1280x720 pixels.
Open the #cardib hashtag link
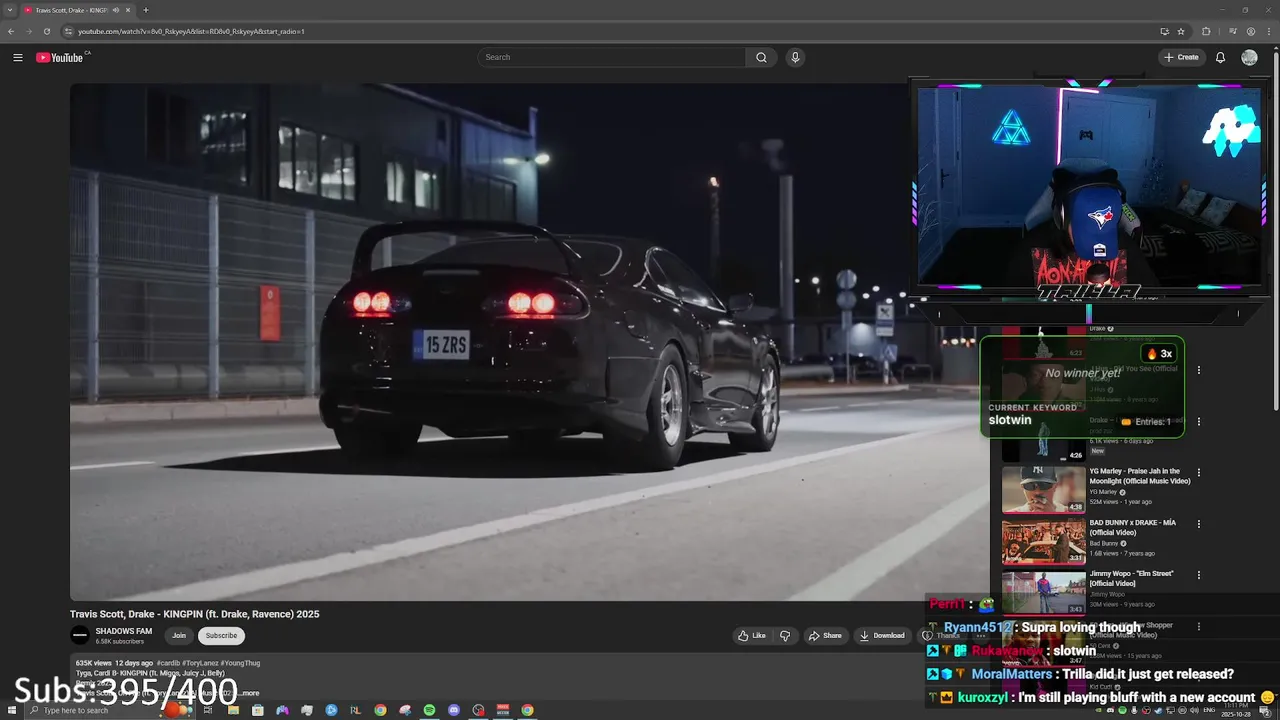coord(168,663)
